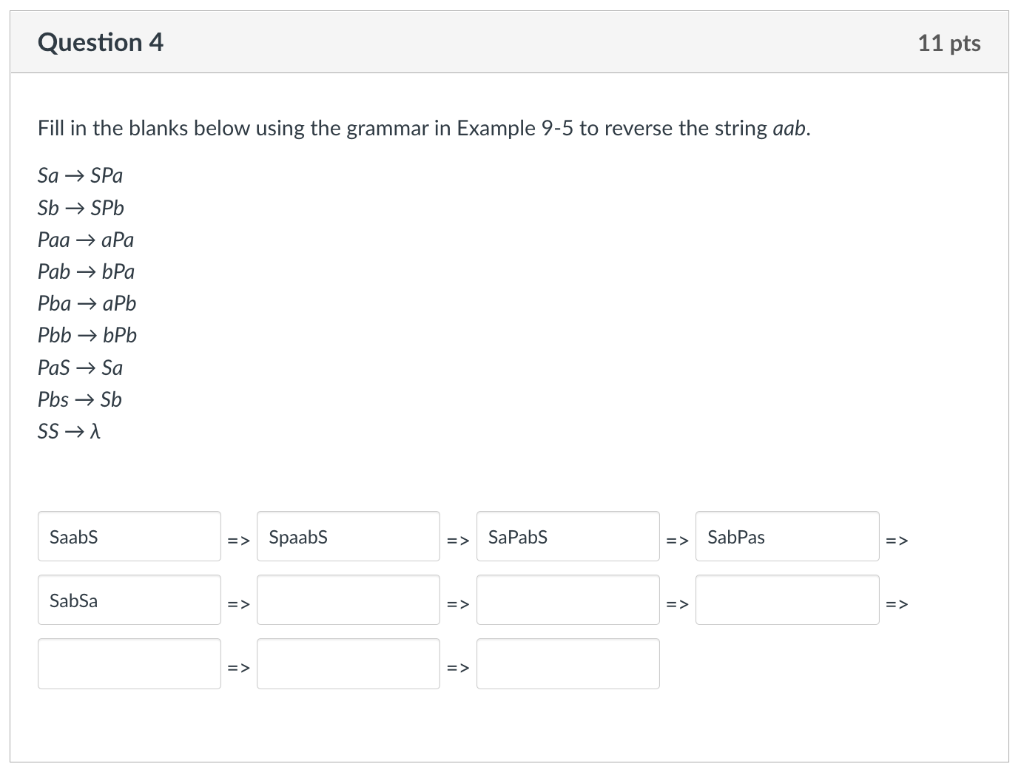This screenshot has height=778, width=1024.
Task: Select the SabPas answer box
Action: click(786, 536)
